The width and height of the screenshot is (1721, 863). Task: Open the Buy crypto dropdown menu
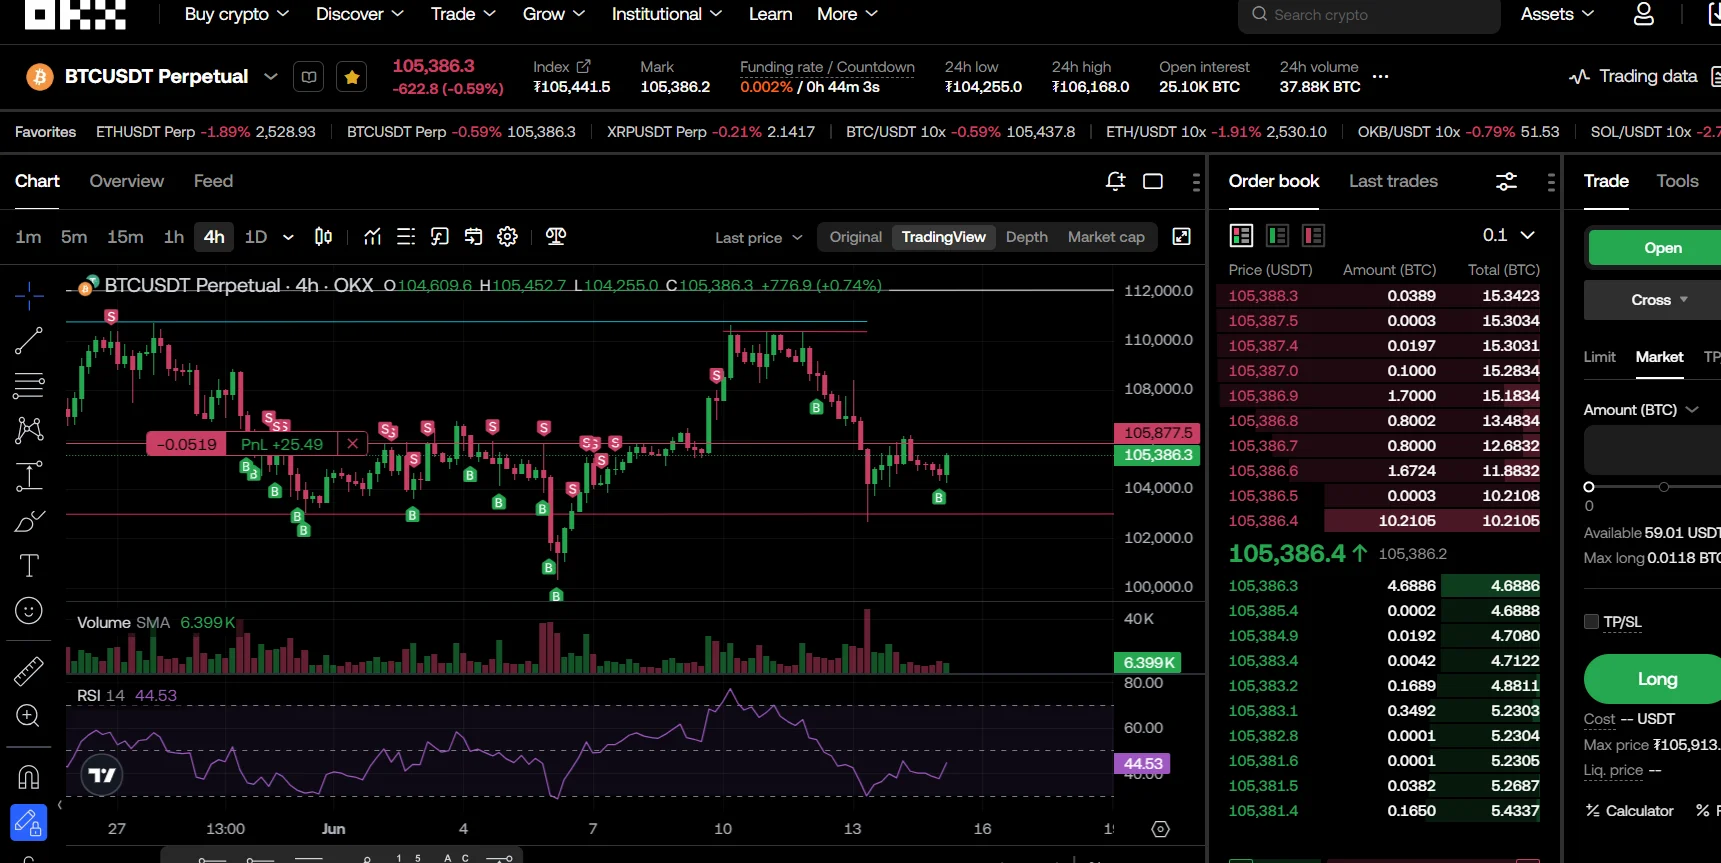point(237,14)
